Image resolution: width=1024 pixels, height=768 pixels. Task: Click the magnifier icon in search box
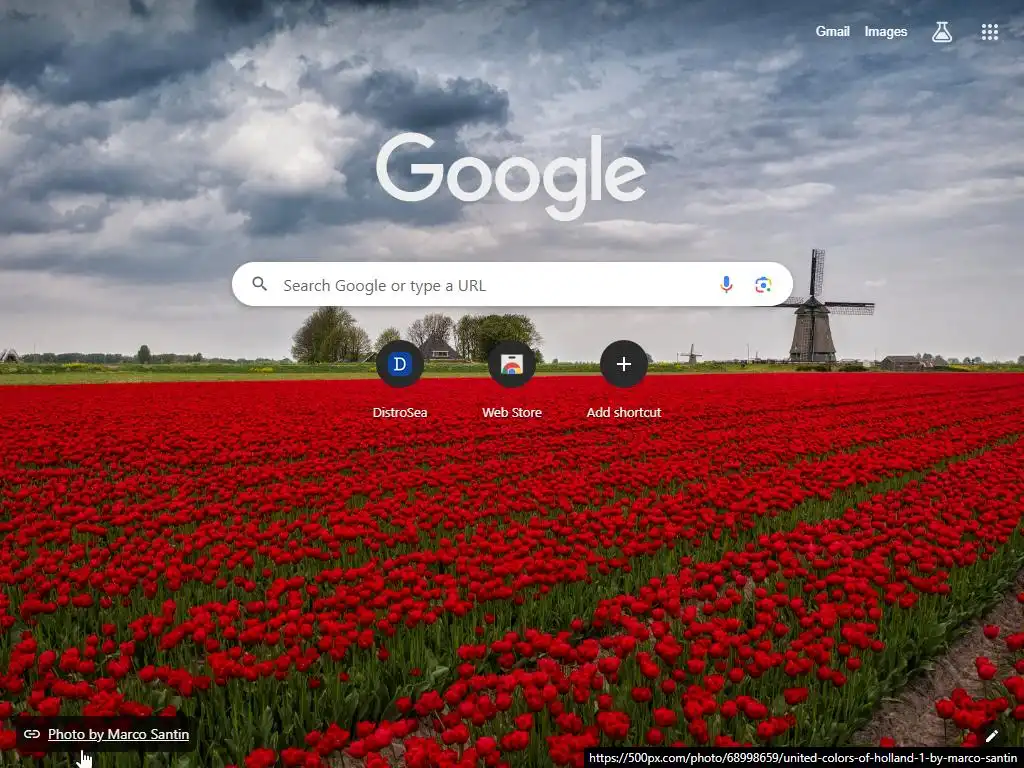tap(260, 284)
